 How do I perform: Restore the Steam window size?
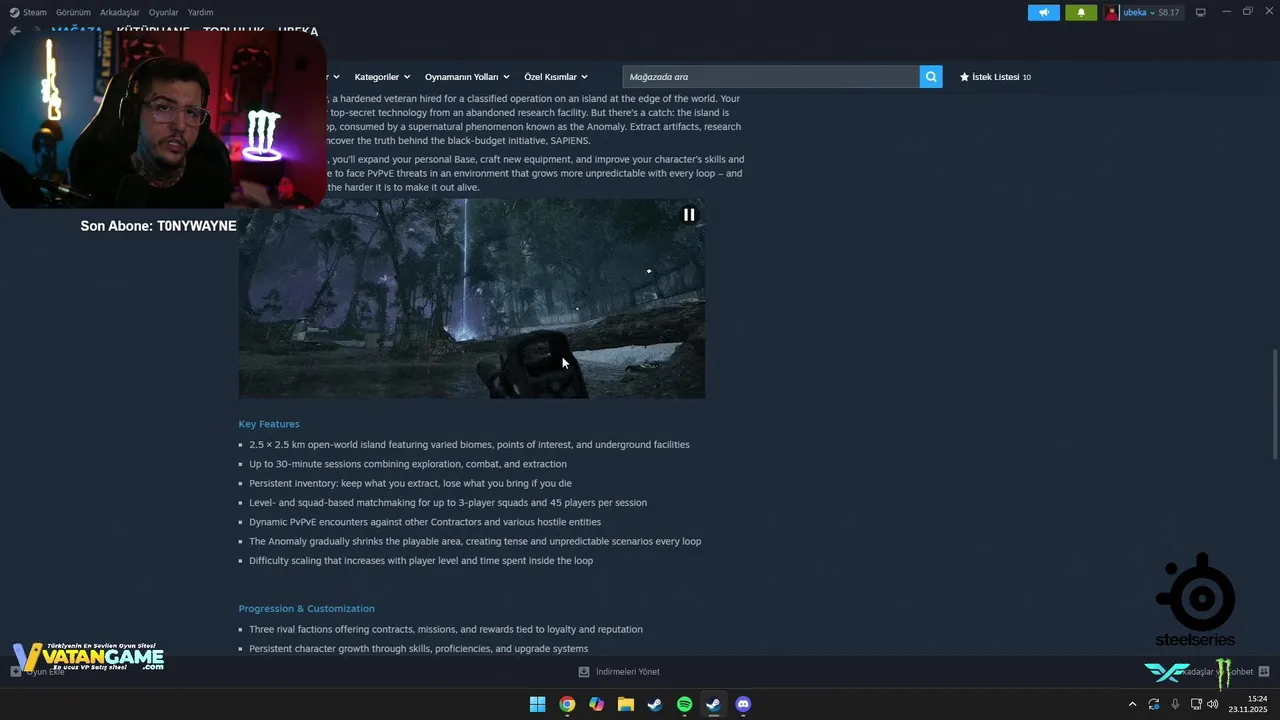[x=1247, y=12]
